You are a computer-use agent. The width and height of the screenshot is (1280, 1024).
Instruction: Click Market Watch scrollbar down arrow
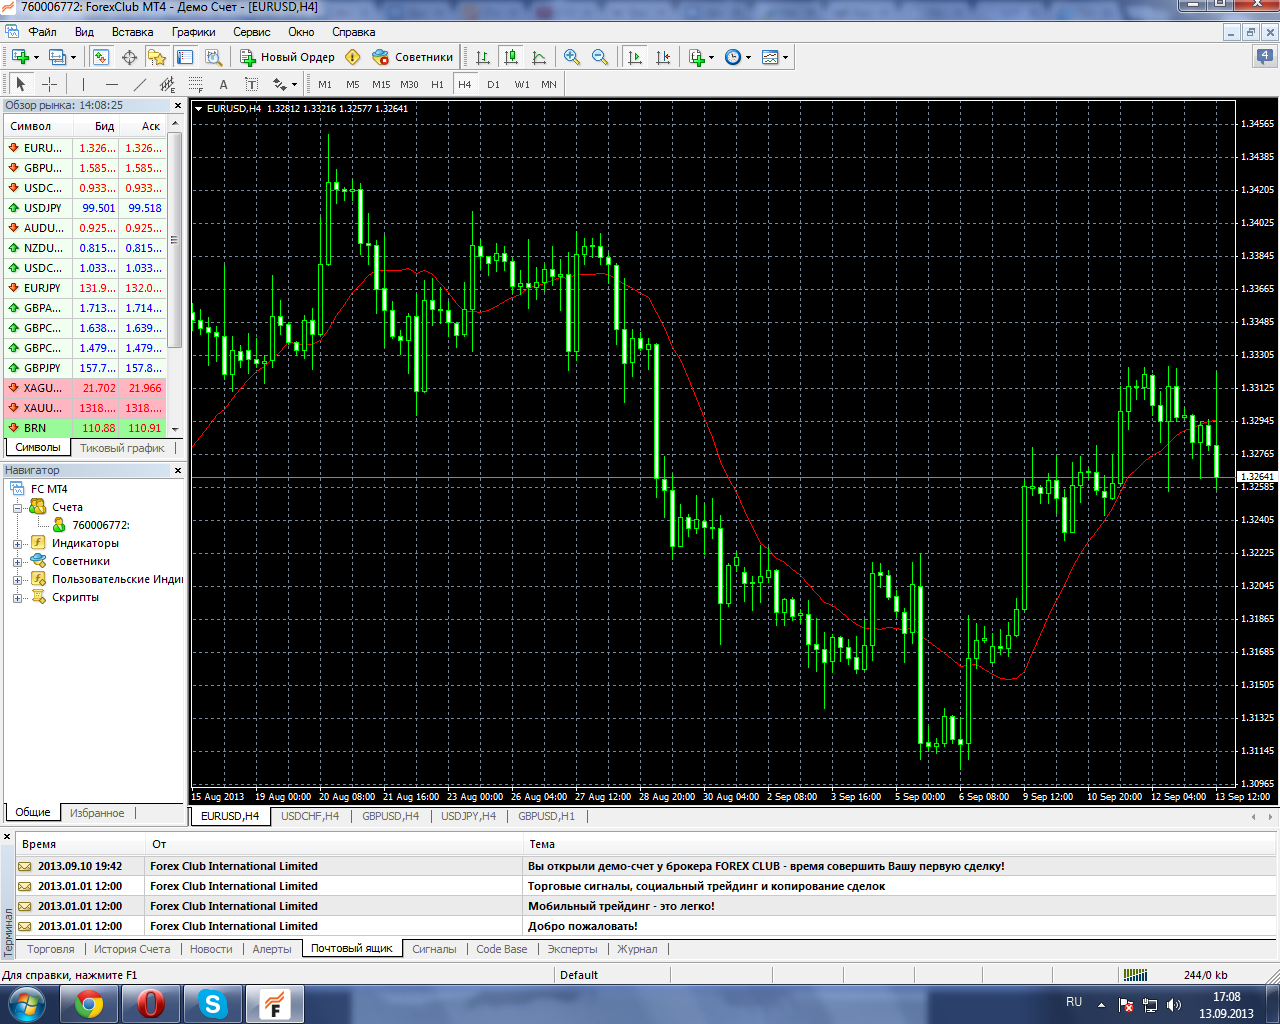tap(175, 429)
